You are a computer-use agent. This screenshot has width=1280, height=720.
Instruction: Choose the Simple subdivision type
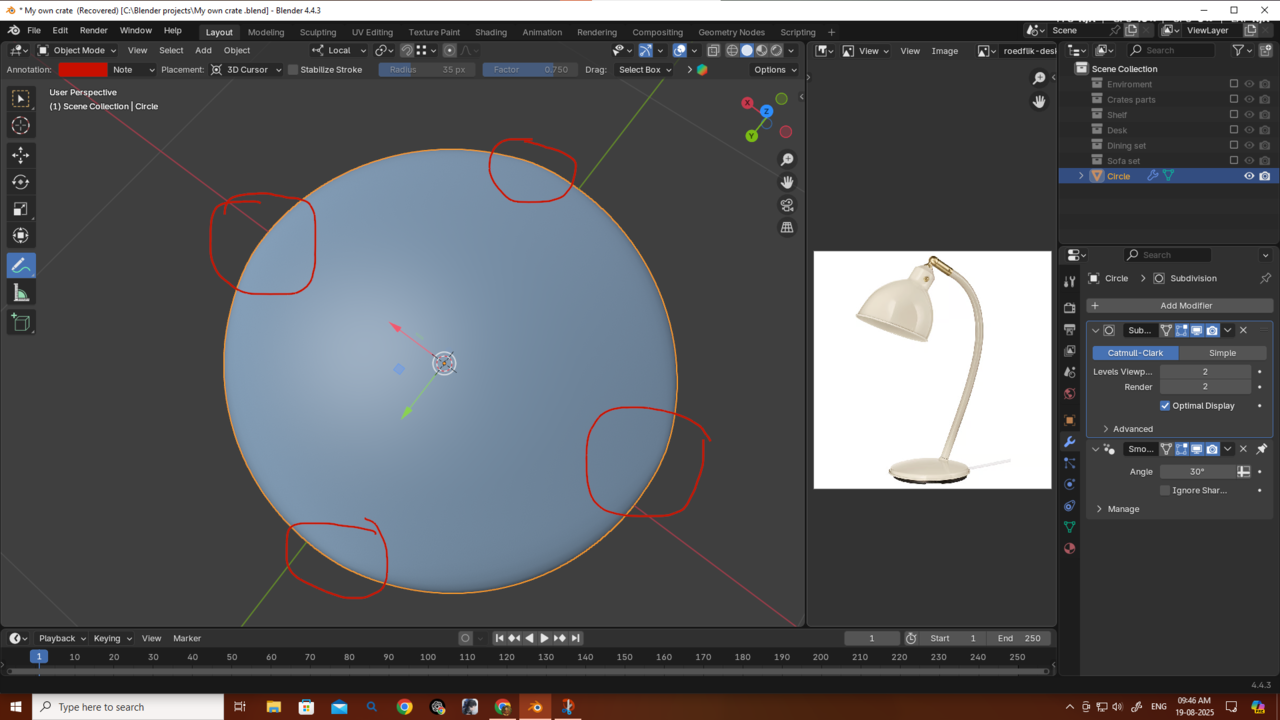coord(1222,353)
